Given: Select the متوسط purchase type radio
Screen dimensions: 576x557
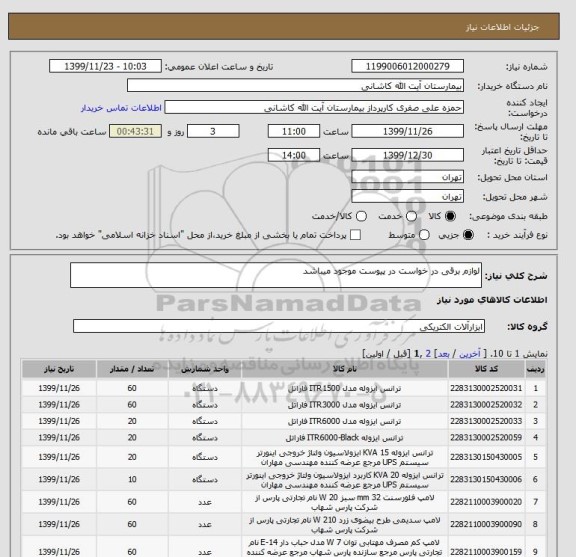Looking at the screenshot, I should click(x=424, y=235).
